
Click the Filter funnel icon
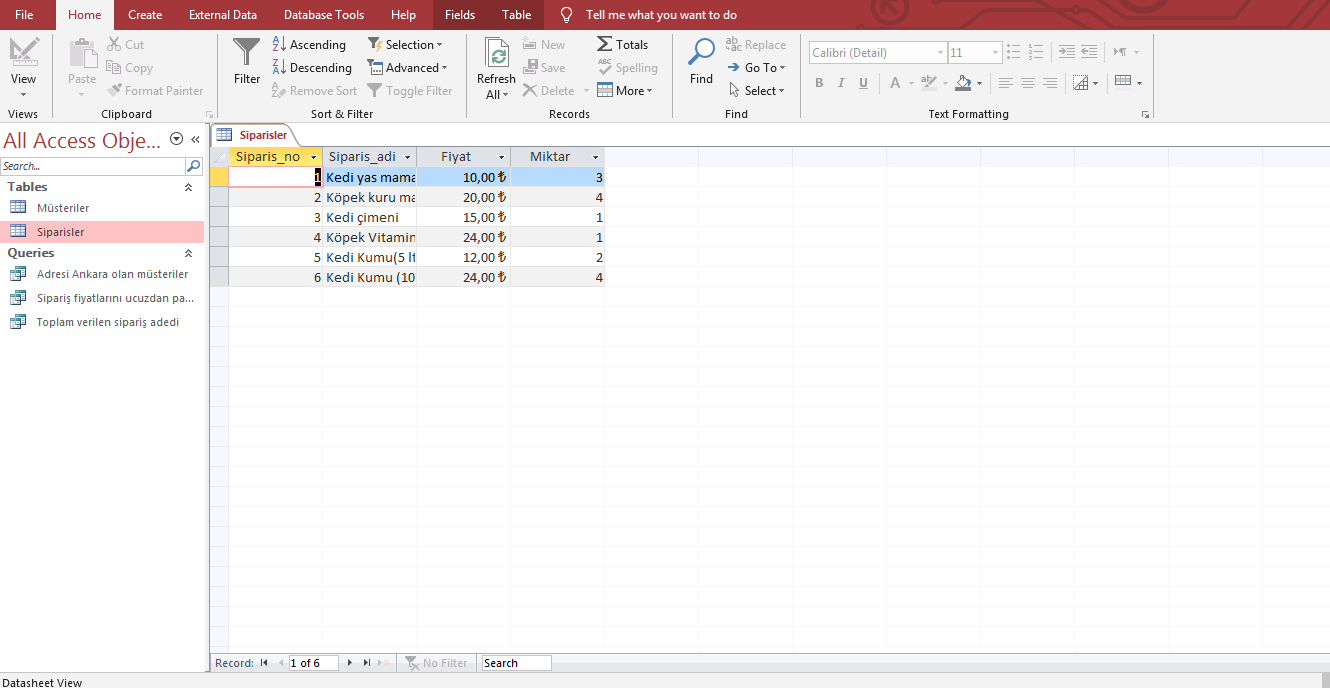pos(246,52)
